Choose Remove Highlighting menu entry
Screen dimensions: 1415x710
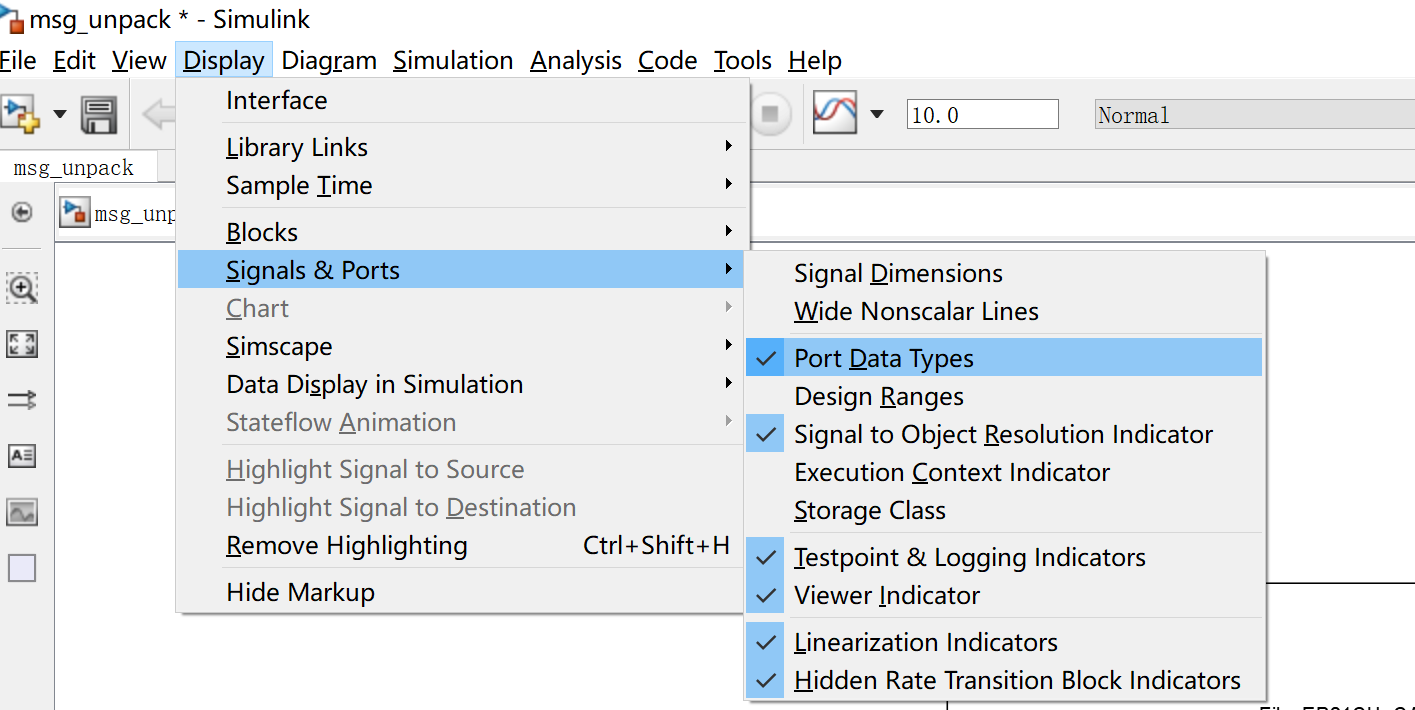point(460,546)
